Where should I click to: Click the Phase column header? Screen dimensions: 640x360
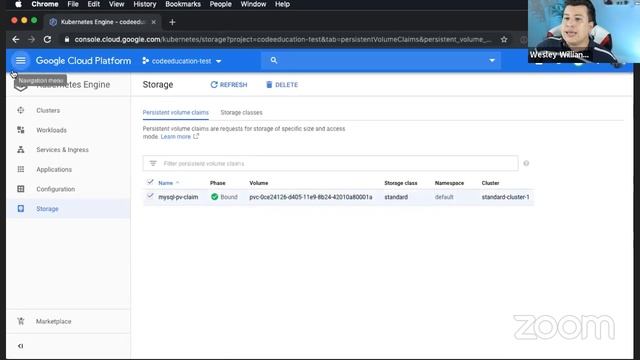(218, 183)
